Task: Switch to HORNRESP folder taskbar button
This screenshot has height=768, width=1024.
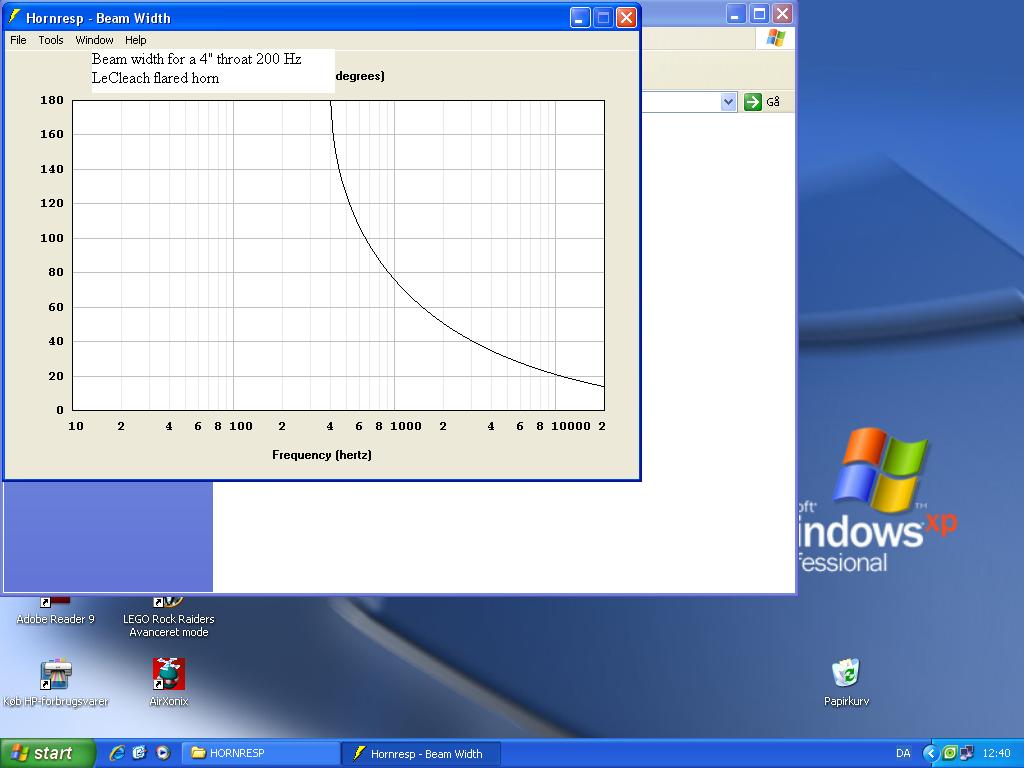Action: click(260, 754)
